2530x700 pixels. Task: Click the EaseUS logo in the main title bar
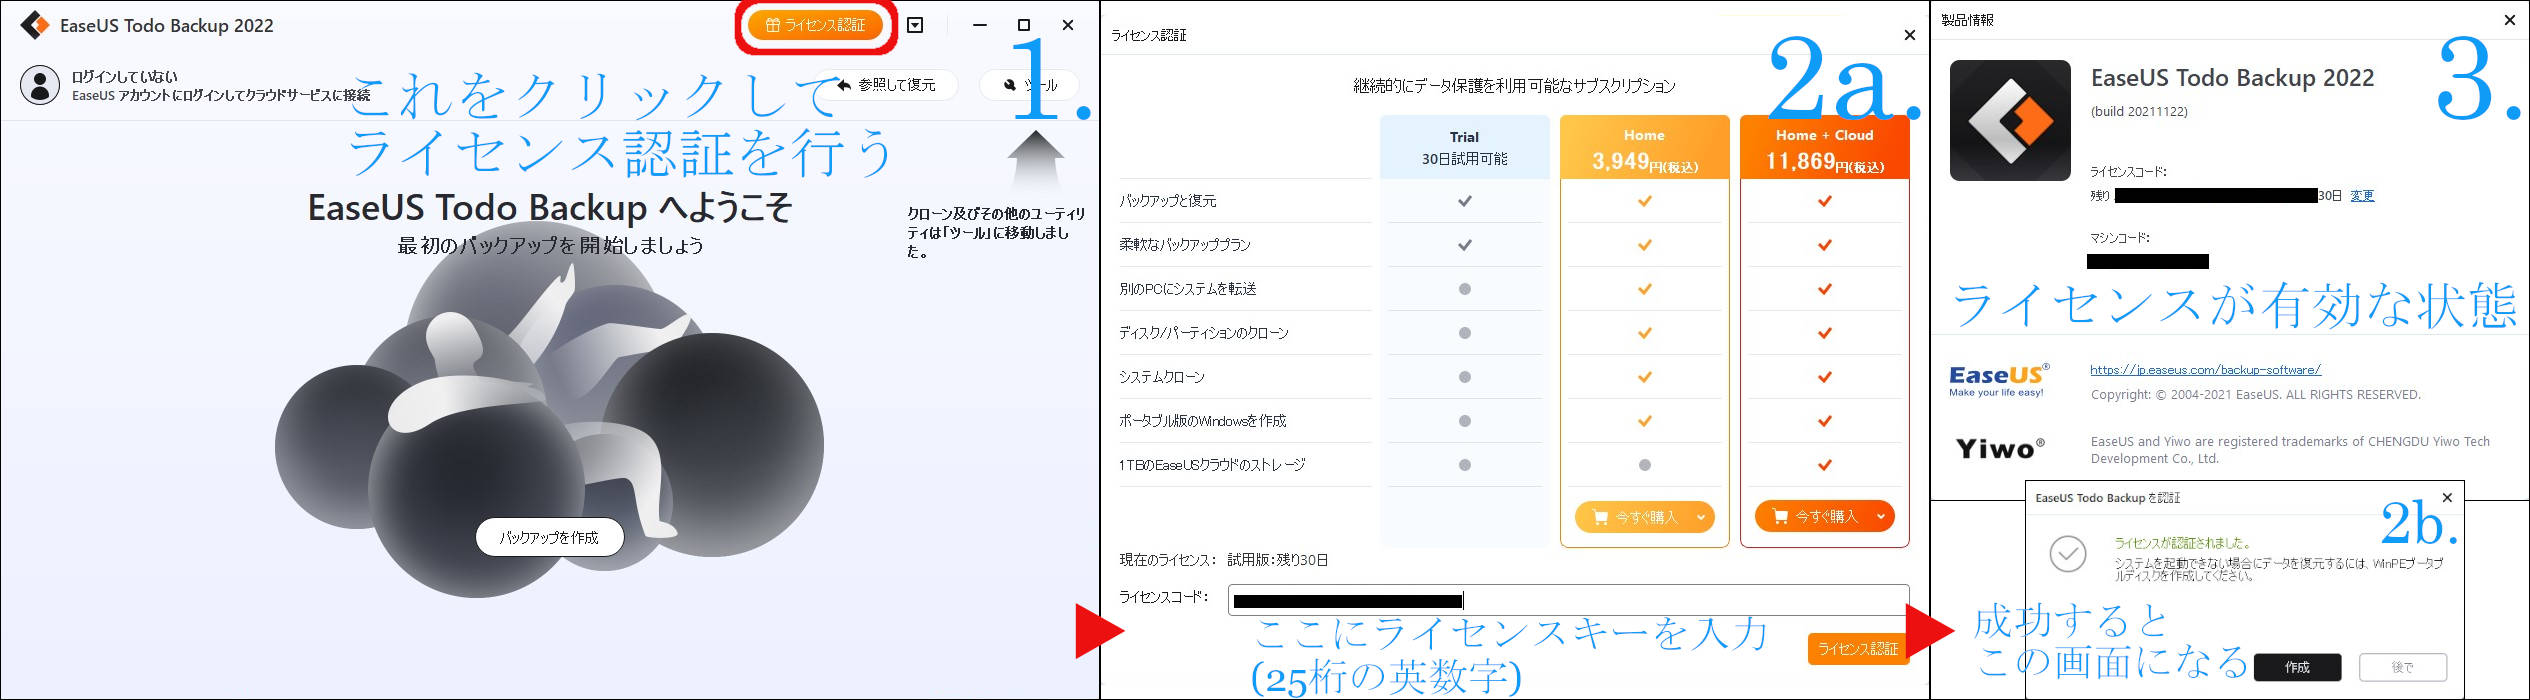35,25
